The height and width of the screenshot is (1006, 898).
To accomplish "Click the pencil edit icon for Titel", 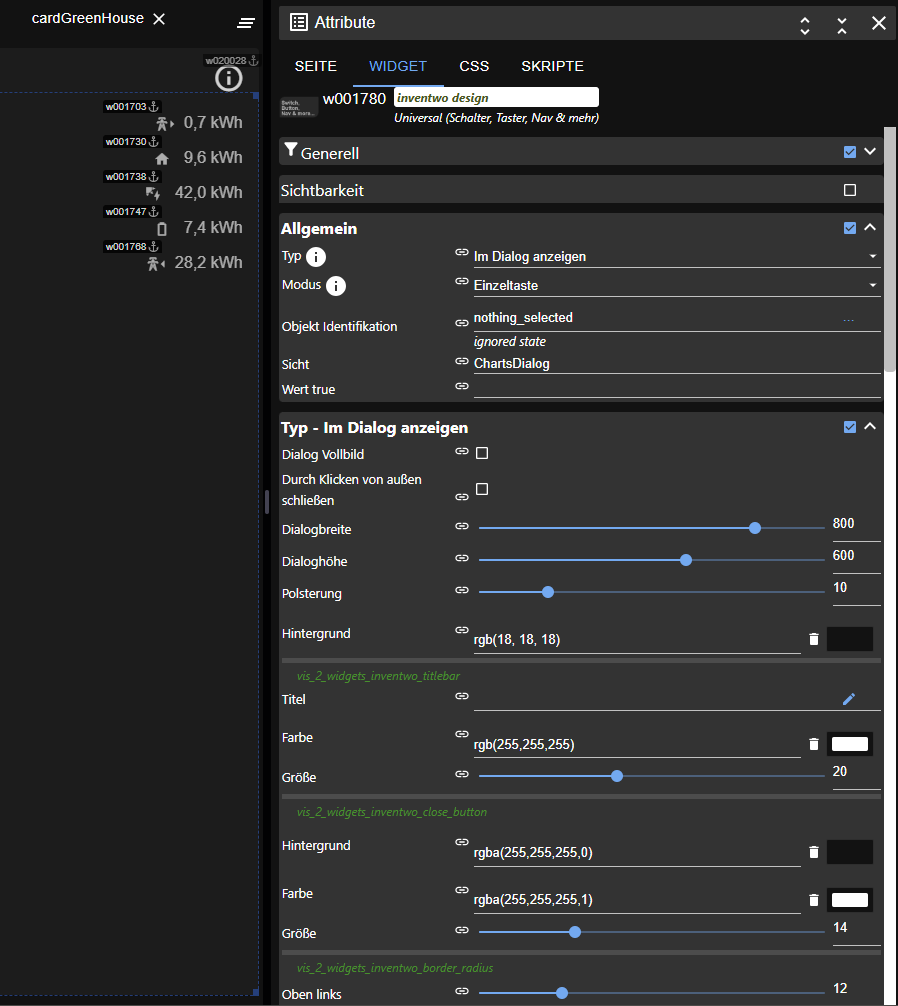I will 849,699.
